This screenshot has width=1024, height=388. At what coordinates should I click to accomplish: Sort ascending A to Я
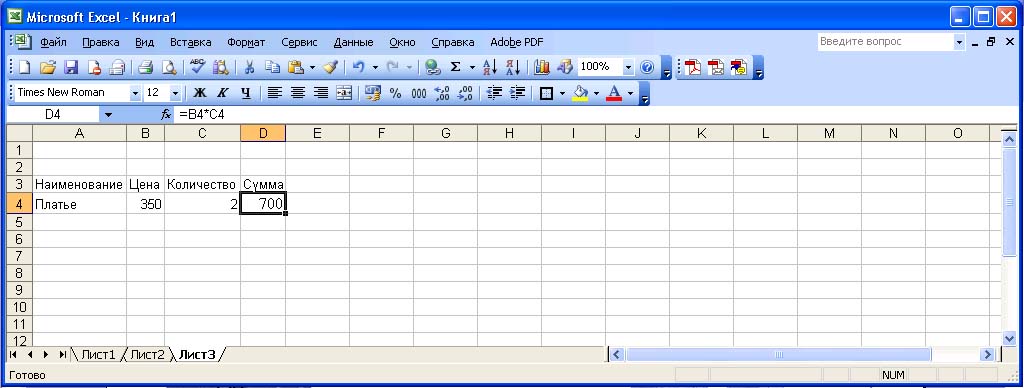pyautogui.click(x=490, y=67)
